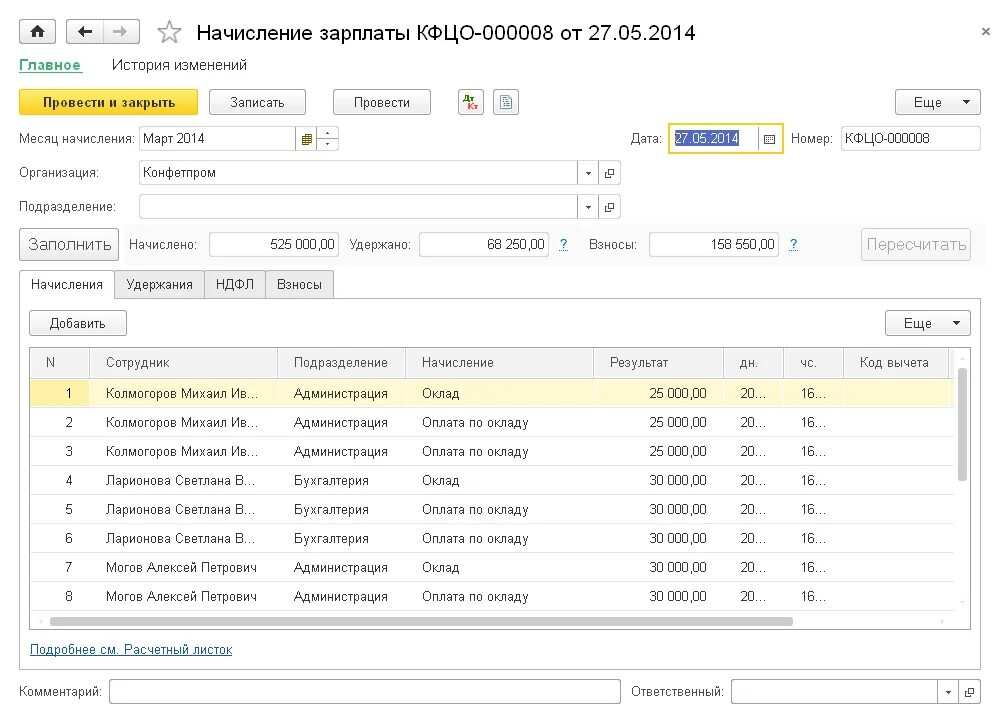The height and width of the screenshot is (718, 1008).
Task: Show help on Взносы amount
Action: click(x=793, y=244)
